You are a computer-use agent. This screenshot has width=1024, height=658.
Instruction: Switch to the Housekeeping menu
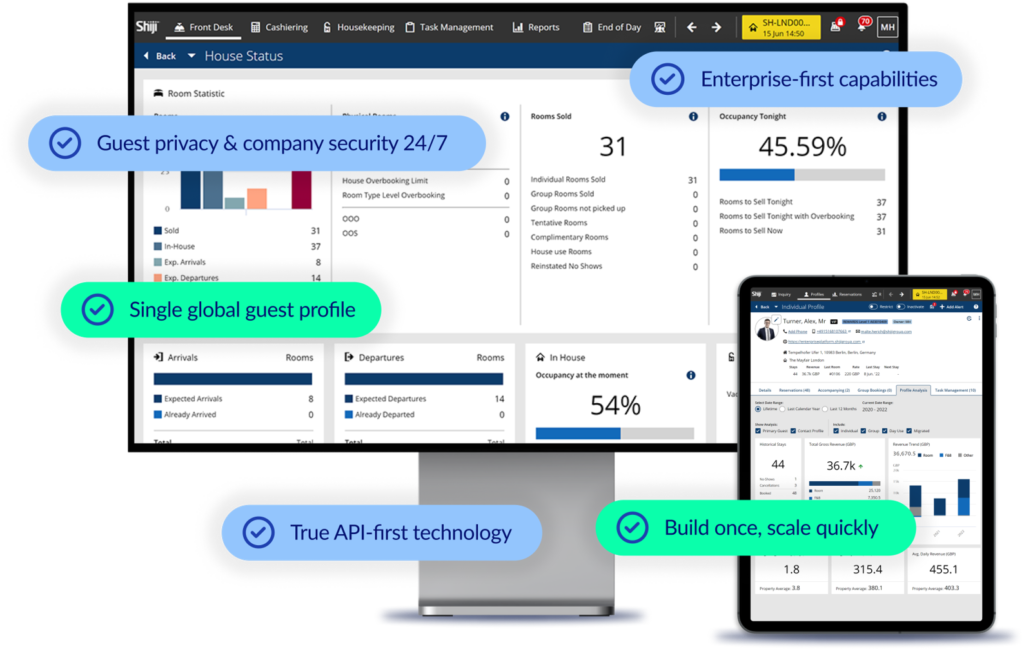[x=359, y=27]
